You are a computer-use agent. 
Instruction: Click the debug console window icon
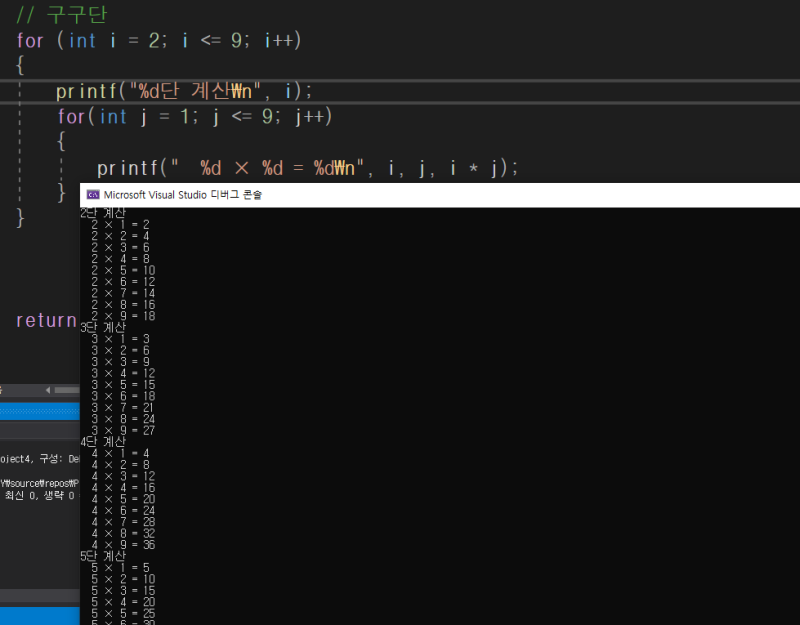(93, 194)
